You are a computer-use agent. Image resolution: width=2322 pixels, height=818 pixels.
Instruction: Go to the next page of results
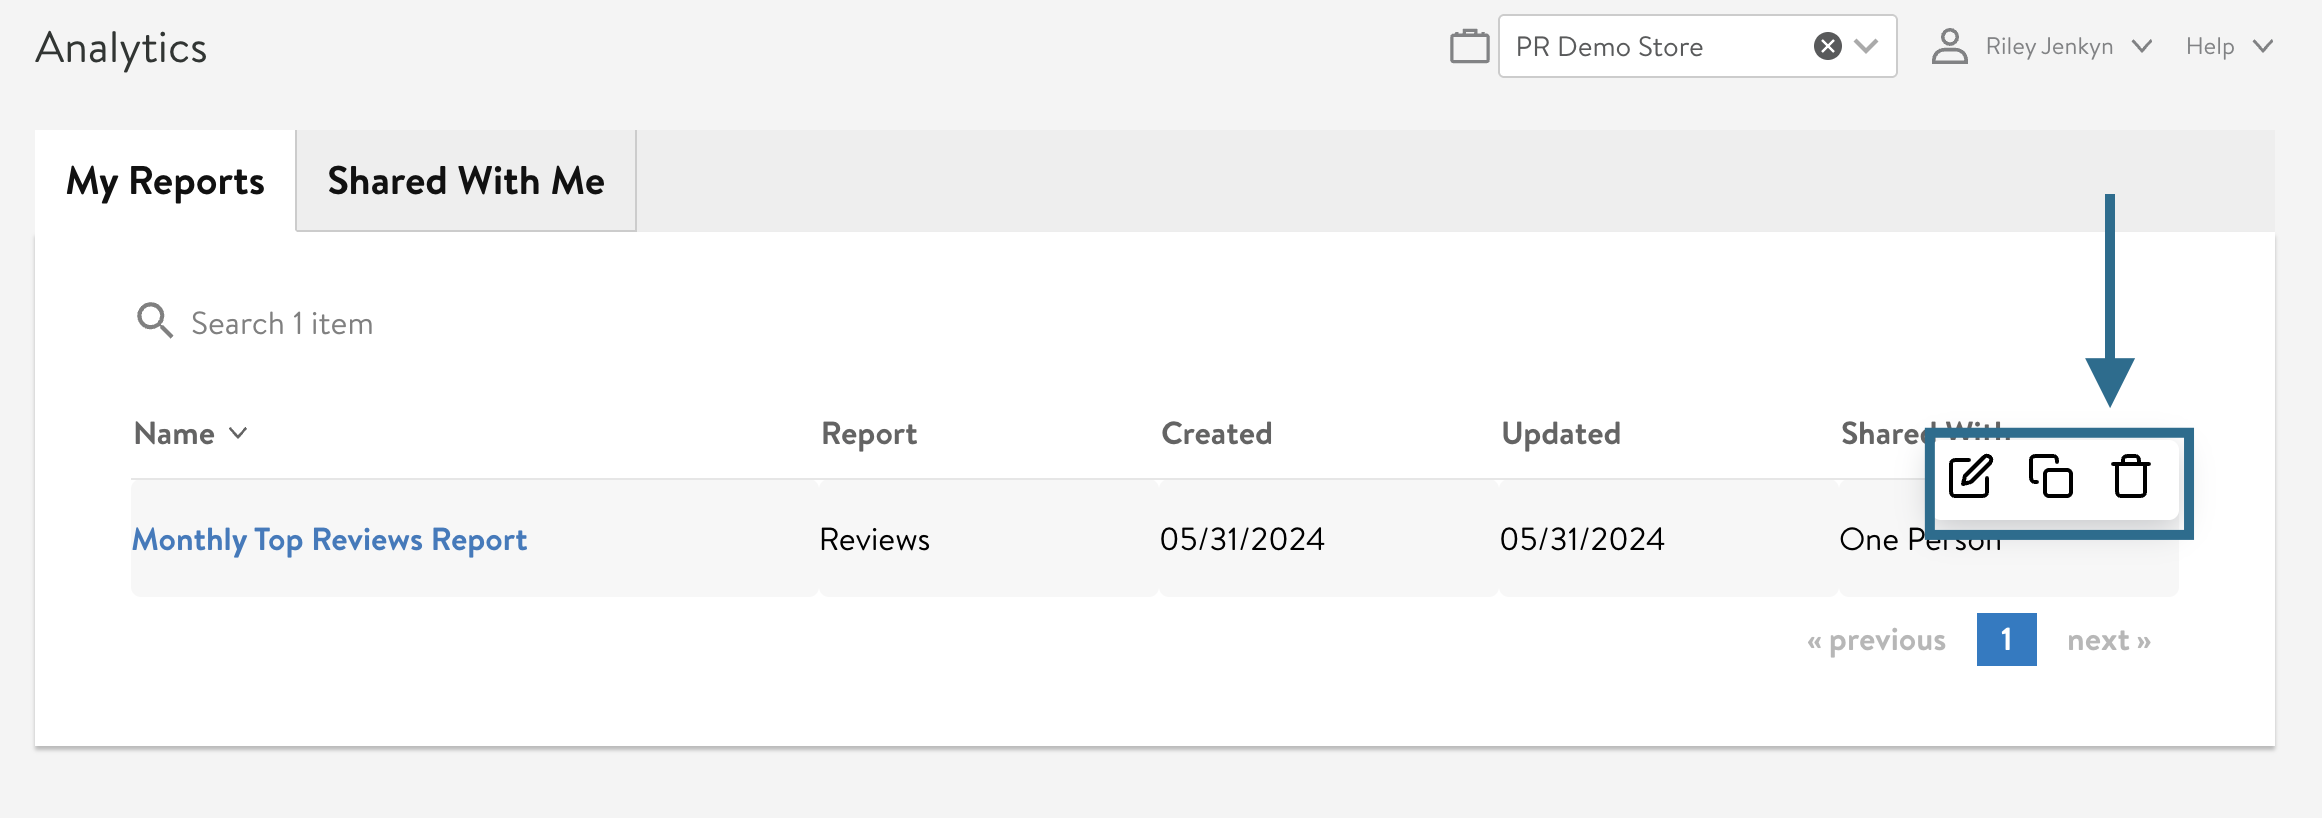pyautogui.click(x=2109, y=640)
